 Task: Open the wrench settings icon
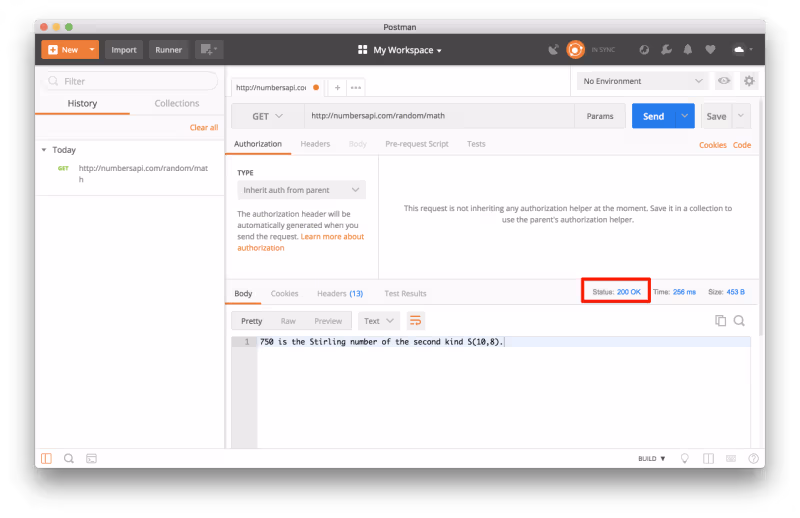point(666,50)
